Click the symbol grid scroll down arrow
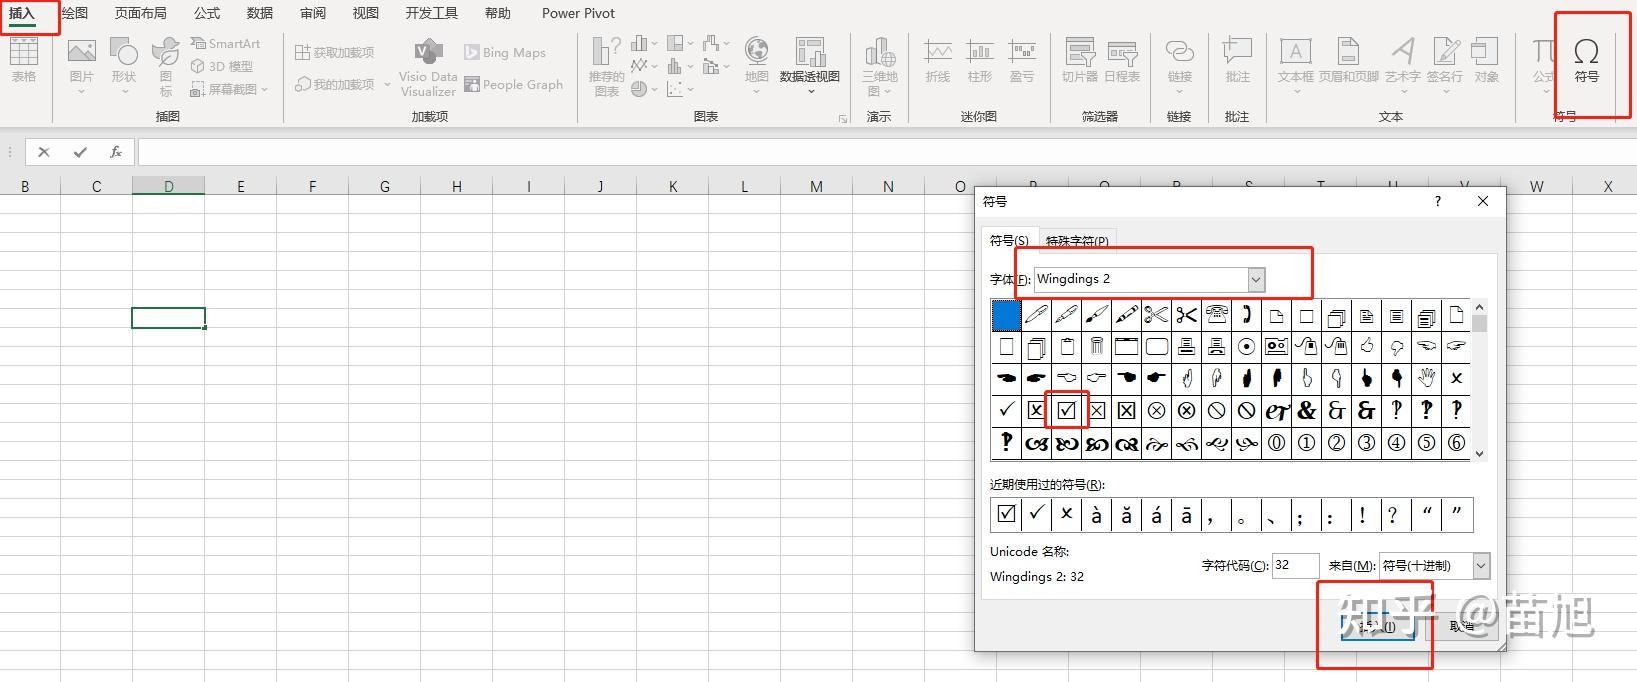The image size is (1637, 682). (1480, 453)
